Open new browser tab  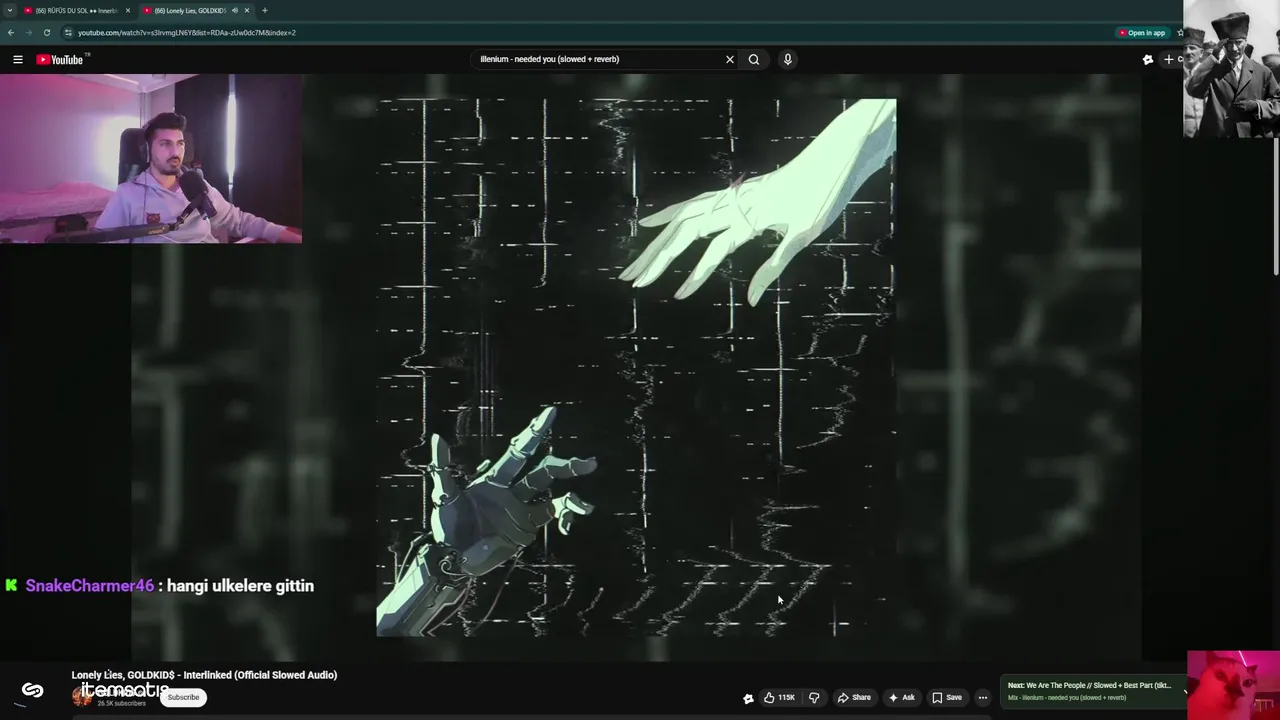point(264,10)
